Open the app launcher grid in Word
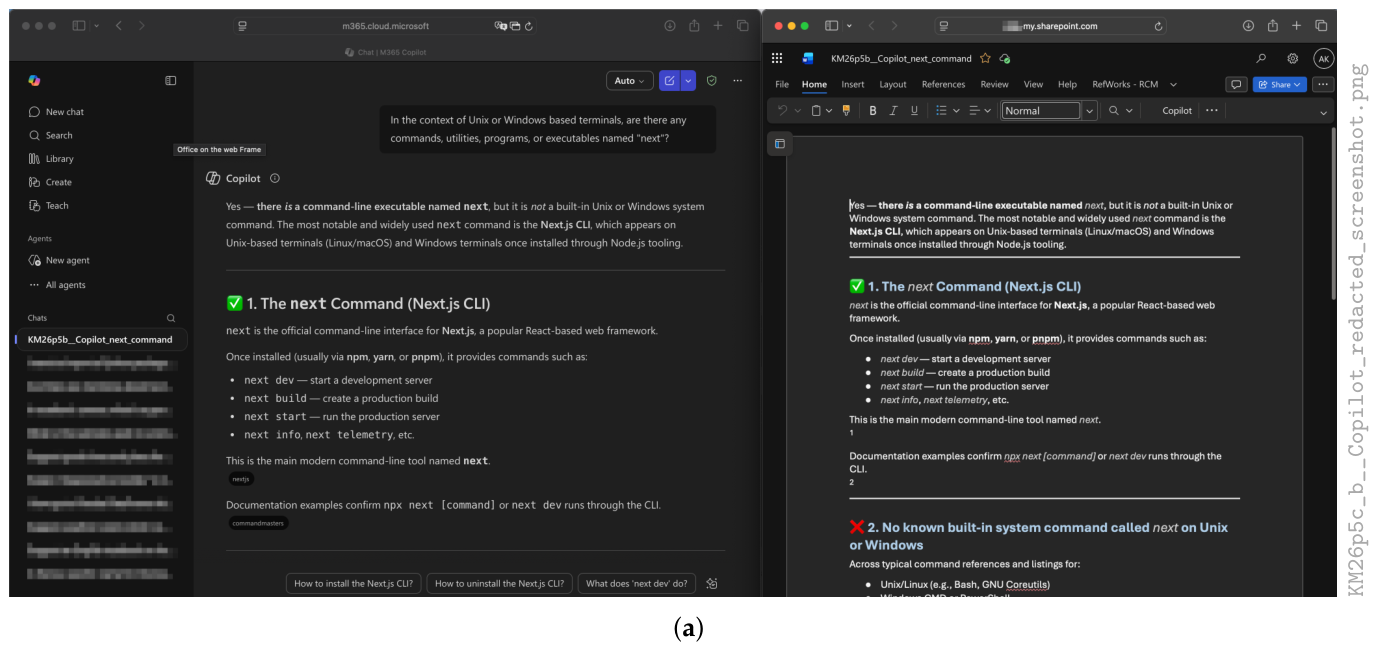This screenshot has height=649, width=1377. 777,58
